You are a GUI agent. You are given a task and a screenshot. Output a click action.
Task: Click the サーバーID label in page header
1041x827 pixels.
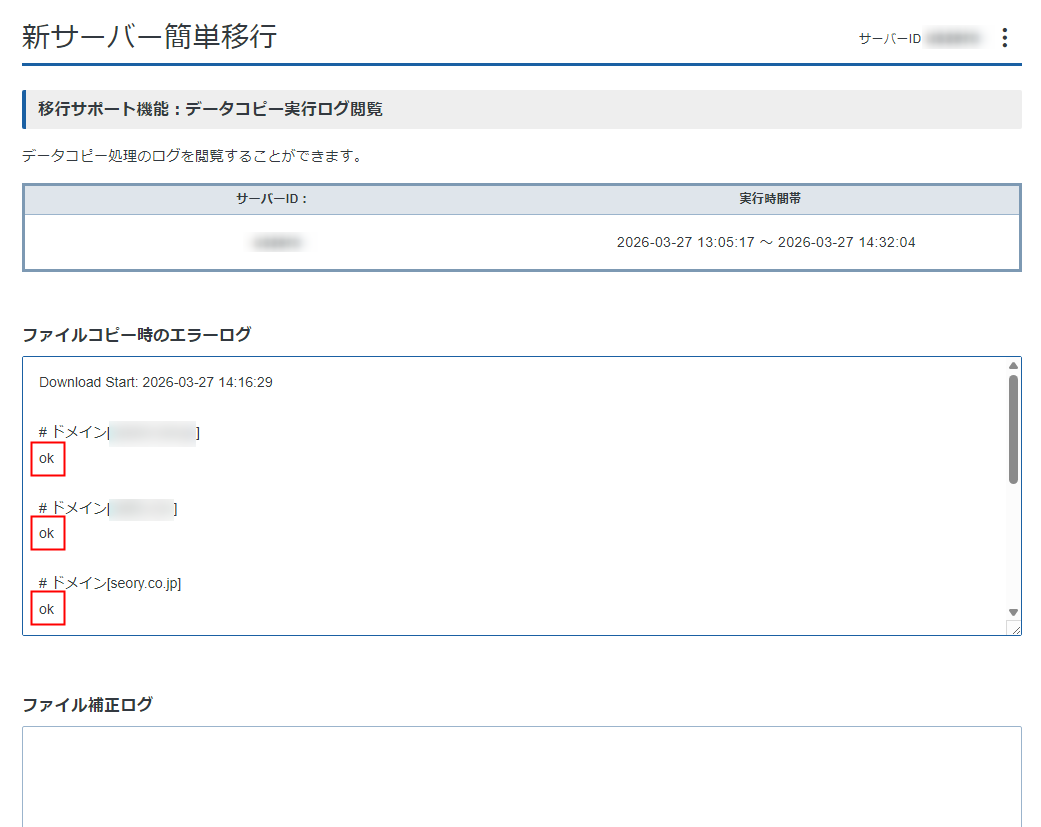click(889, 39)
